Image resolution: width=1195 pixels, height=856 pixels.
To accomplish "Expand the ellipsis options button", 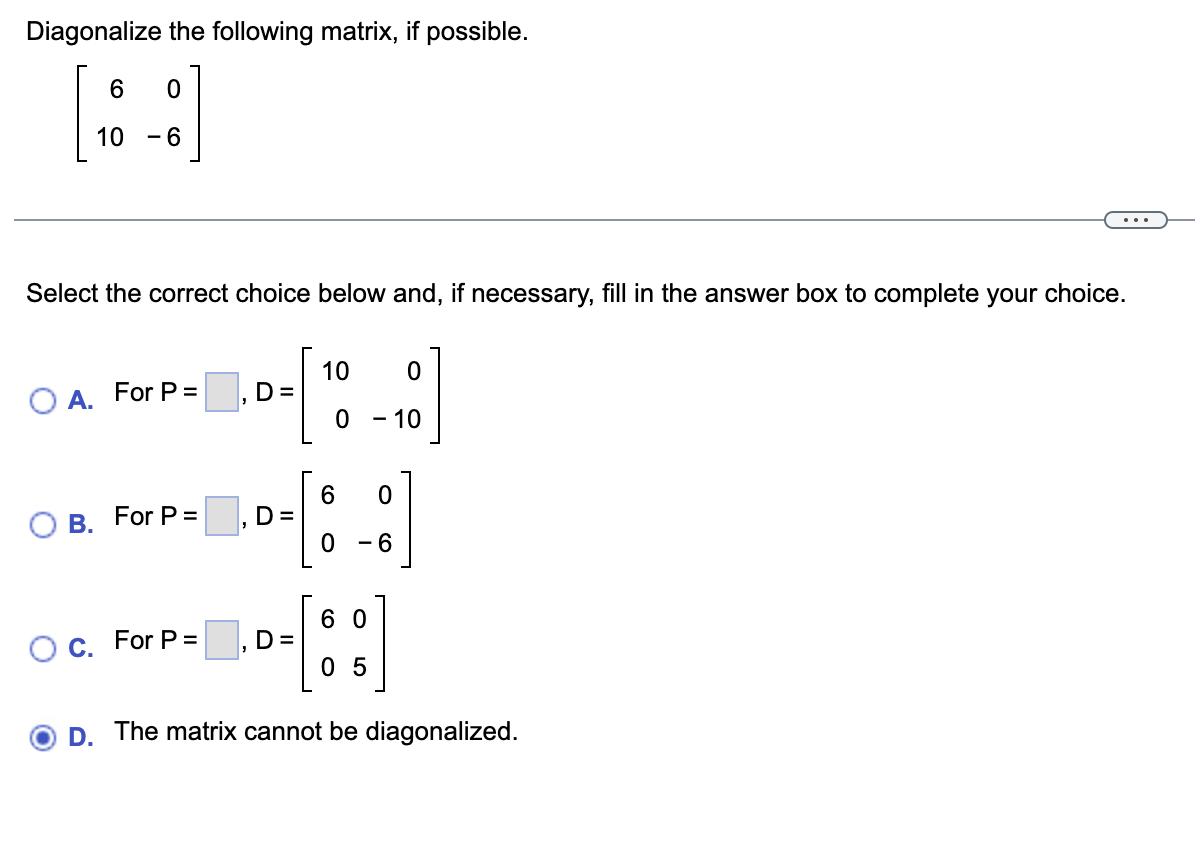I will tap(1135, 219).
